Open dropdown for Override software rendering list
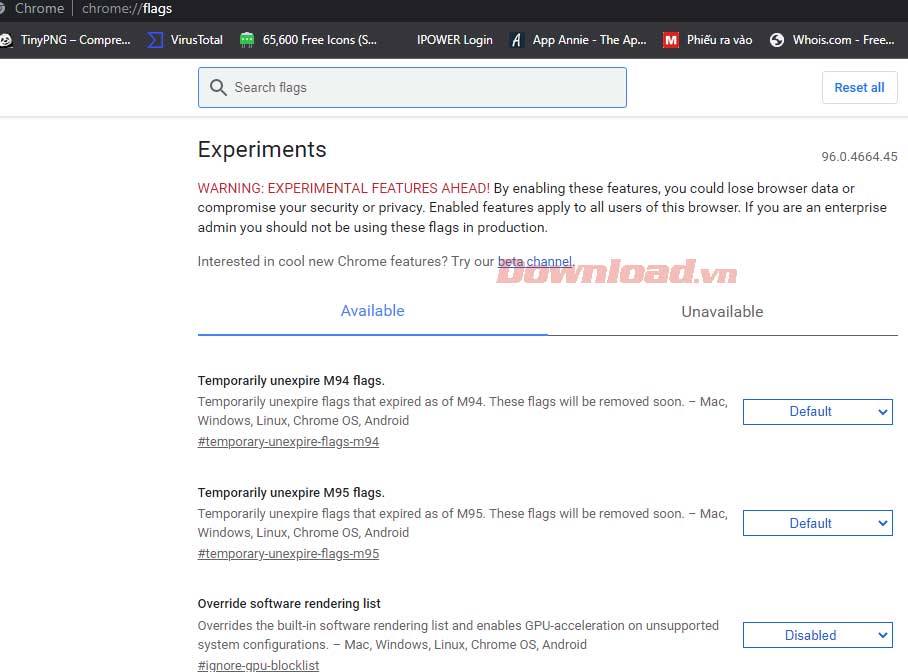The width and height of the screenshot is (908, 672). point(818,635)
